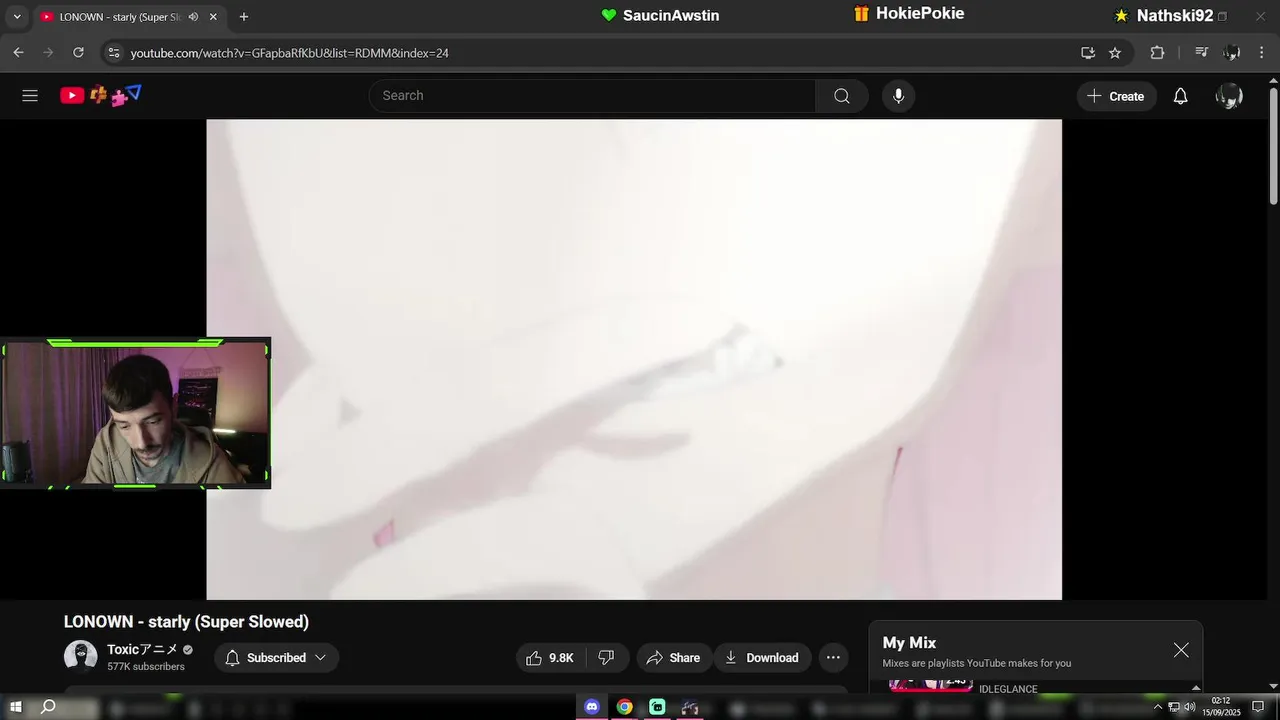Start voice search with microphone

(x=898, y=96)
